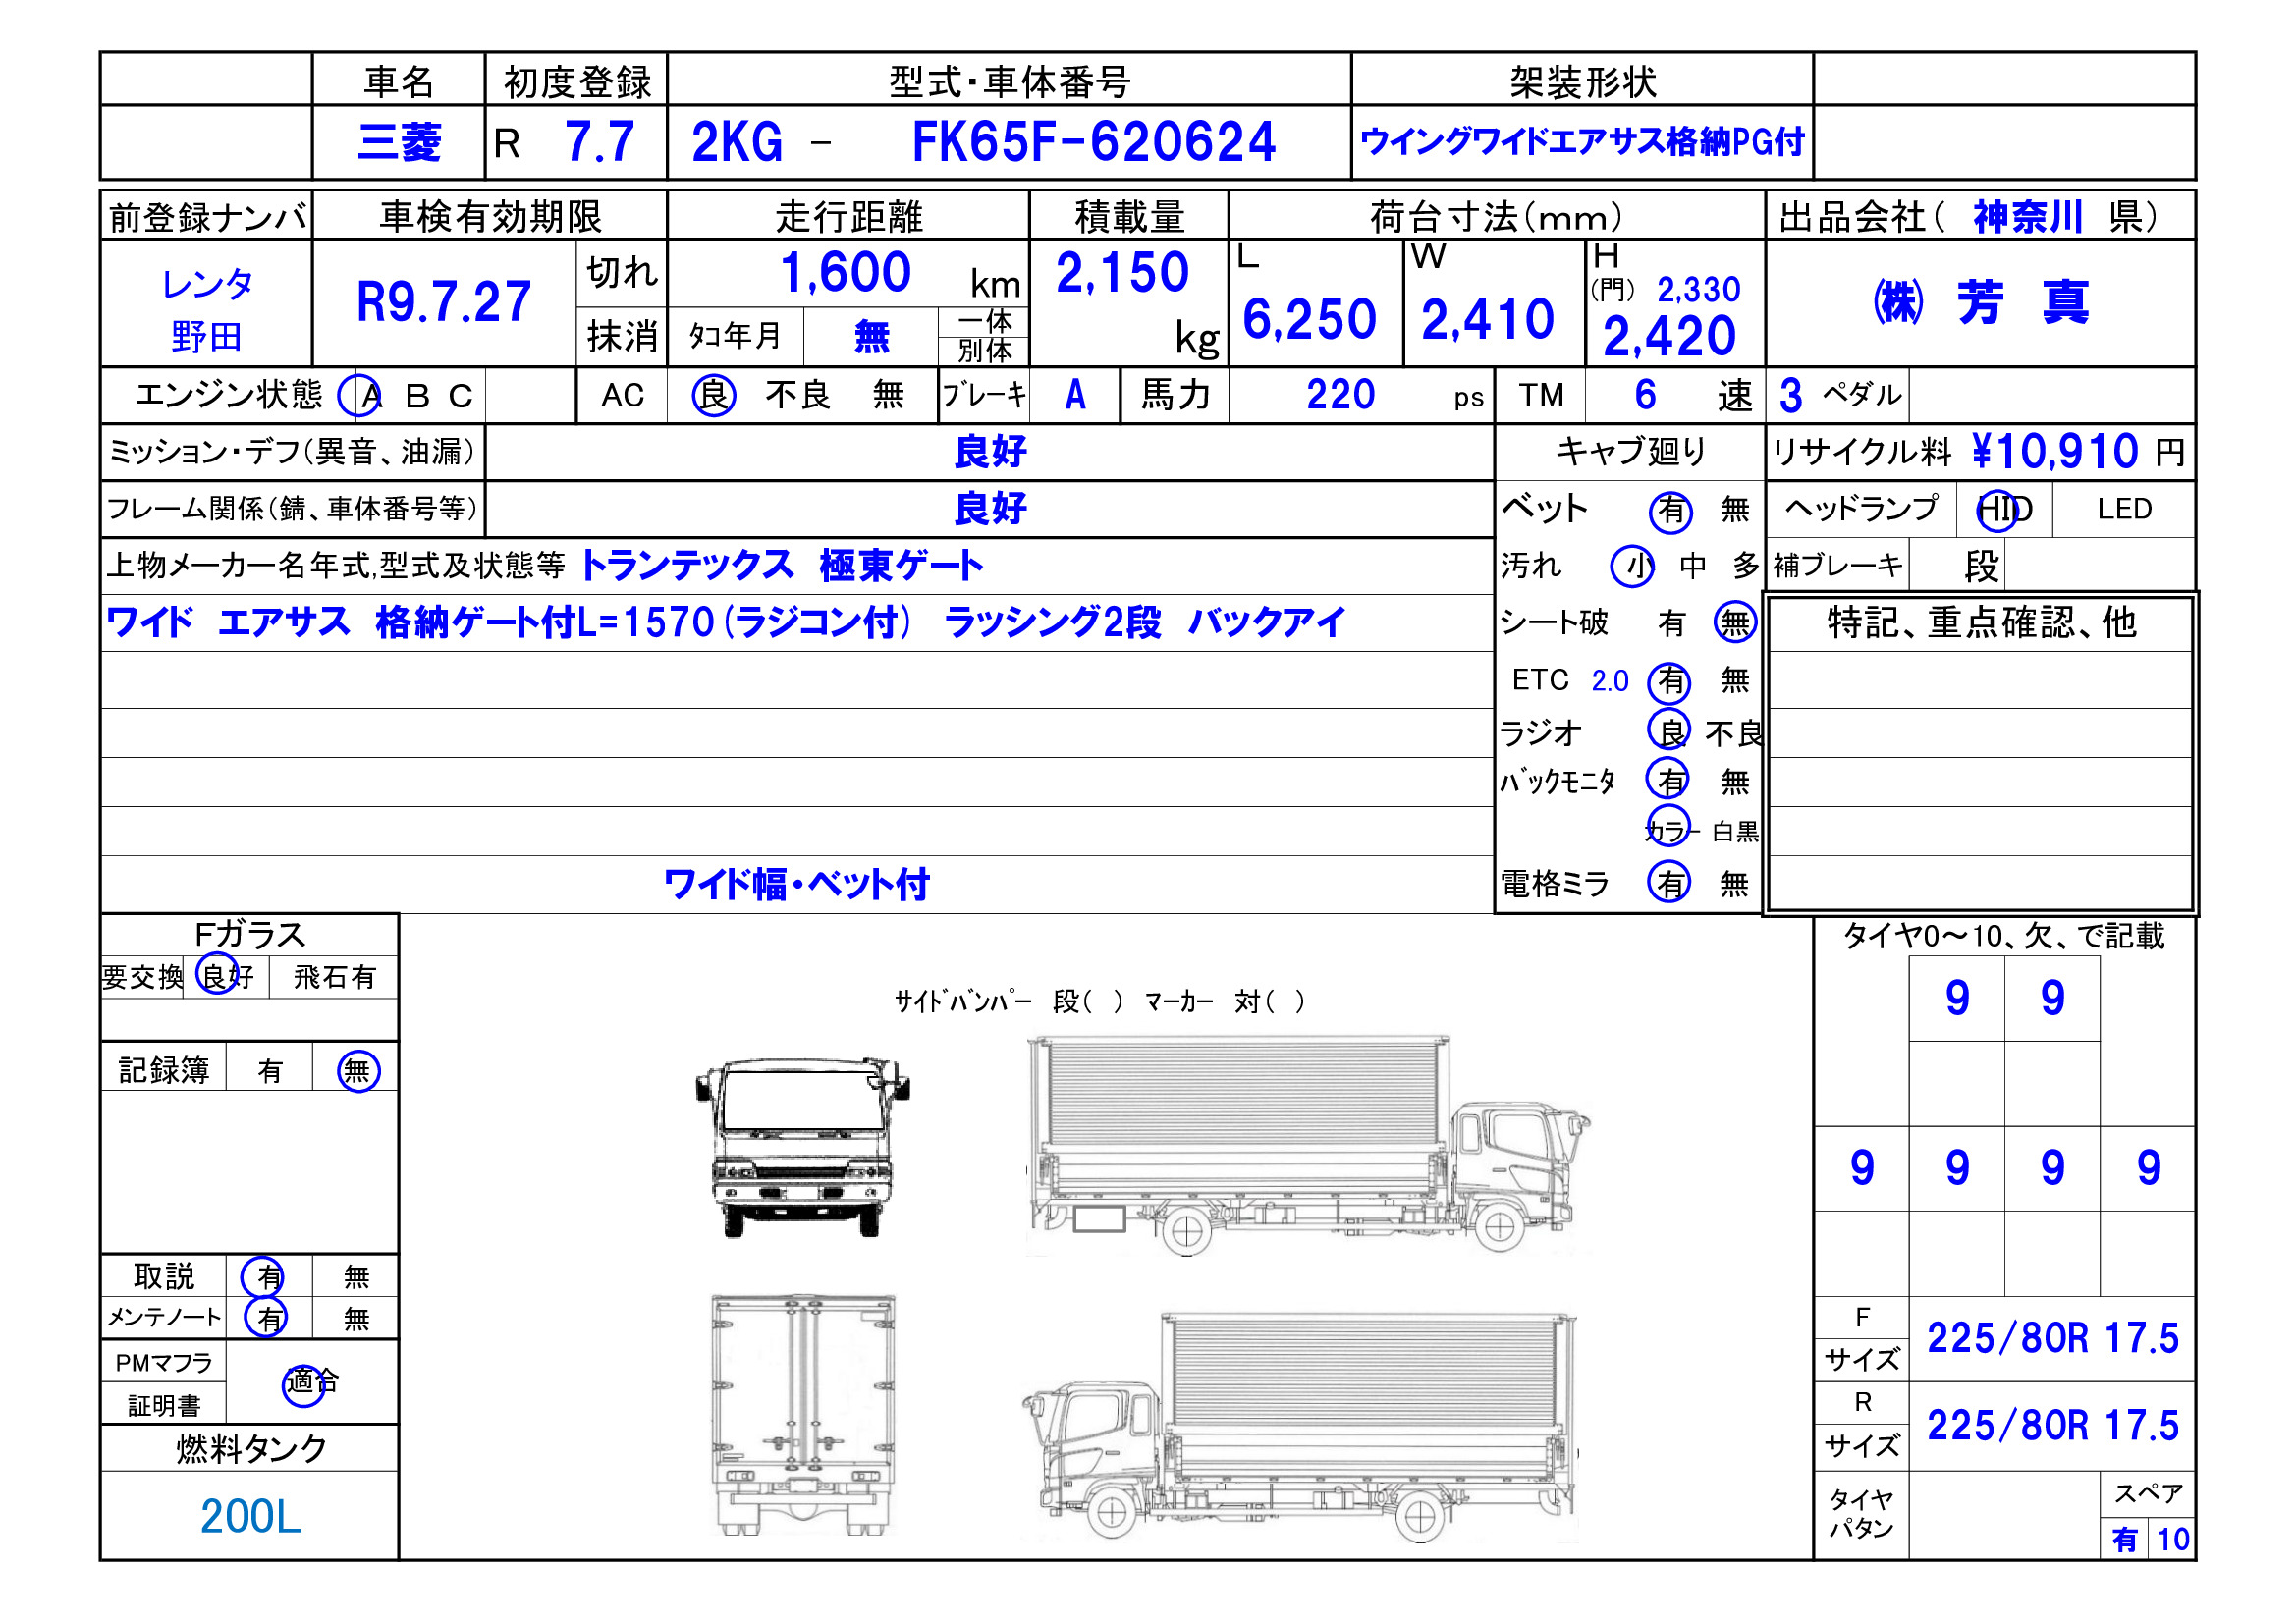Click 良好 in フレーム関係 row
This screenshot has height=1623, width=2296.
(x=990, y=509)
